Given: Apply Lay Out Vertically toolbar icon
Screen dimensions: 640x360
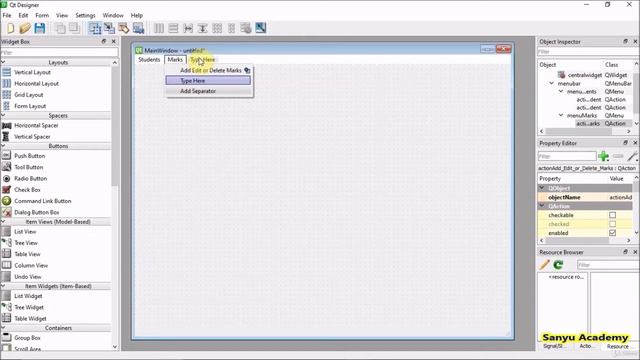Looking at the screenshot, I should [173, 28].
